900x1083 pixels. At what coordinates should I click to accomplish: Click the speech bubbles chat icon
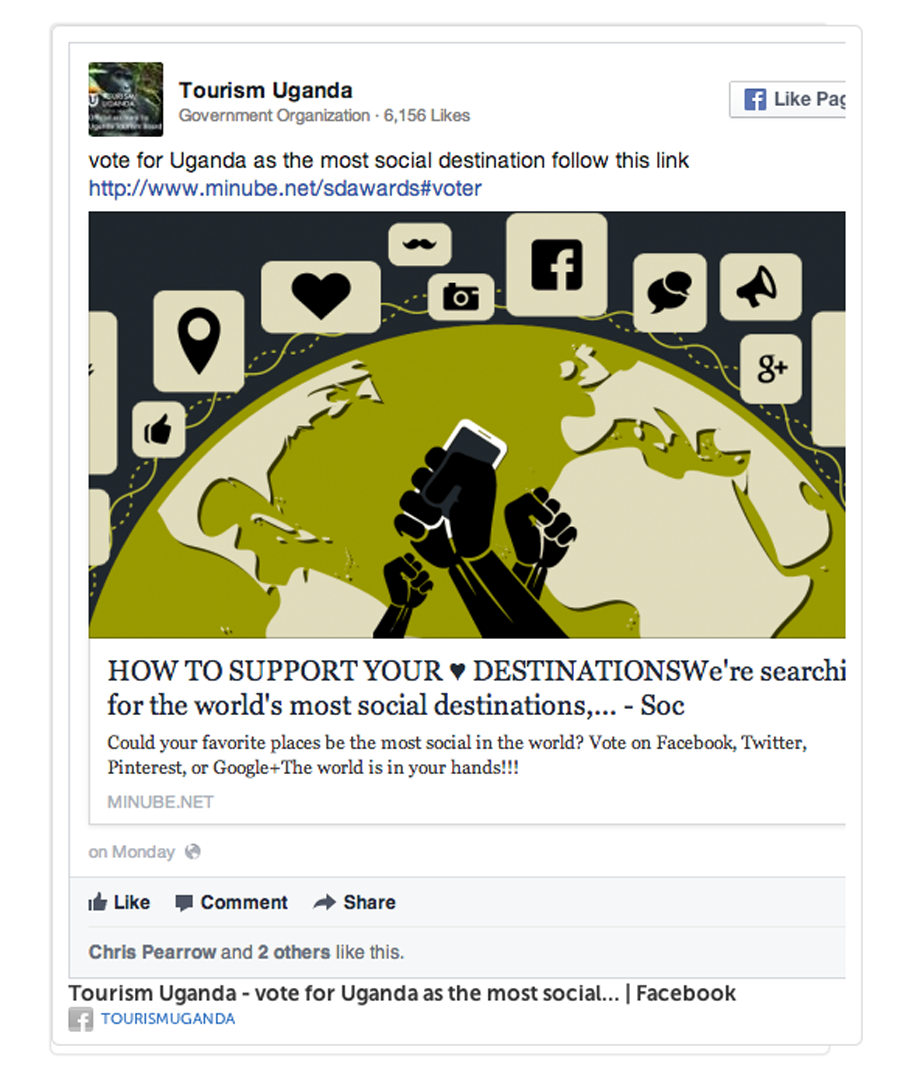(x=669, y=292)
